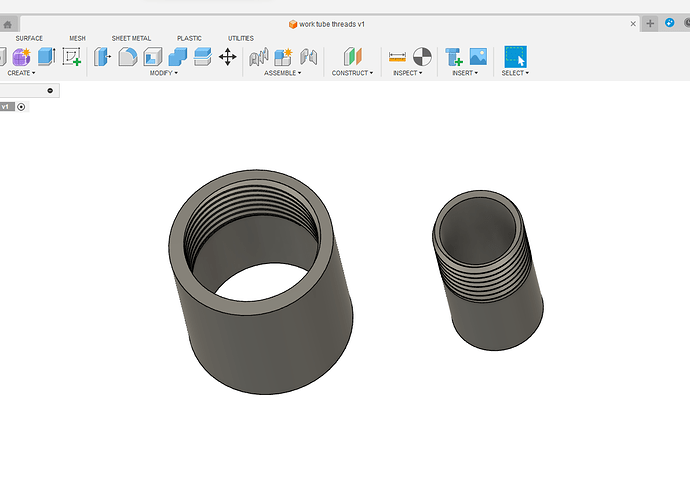The width and height of the screenshot is (690, 498).
Task: Open the Measure tool
Action: [x=397, y=57]
